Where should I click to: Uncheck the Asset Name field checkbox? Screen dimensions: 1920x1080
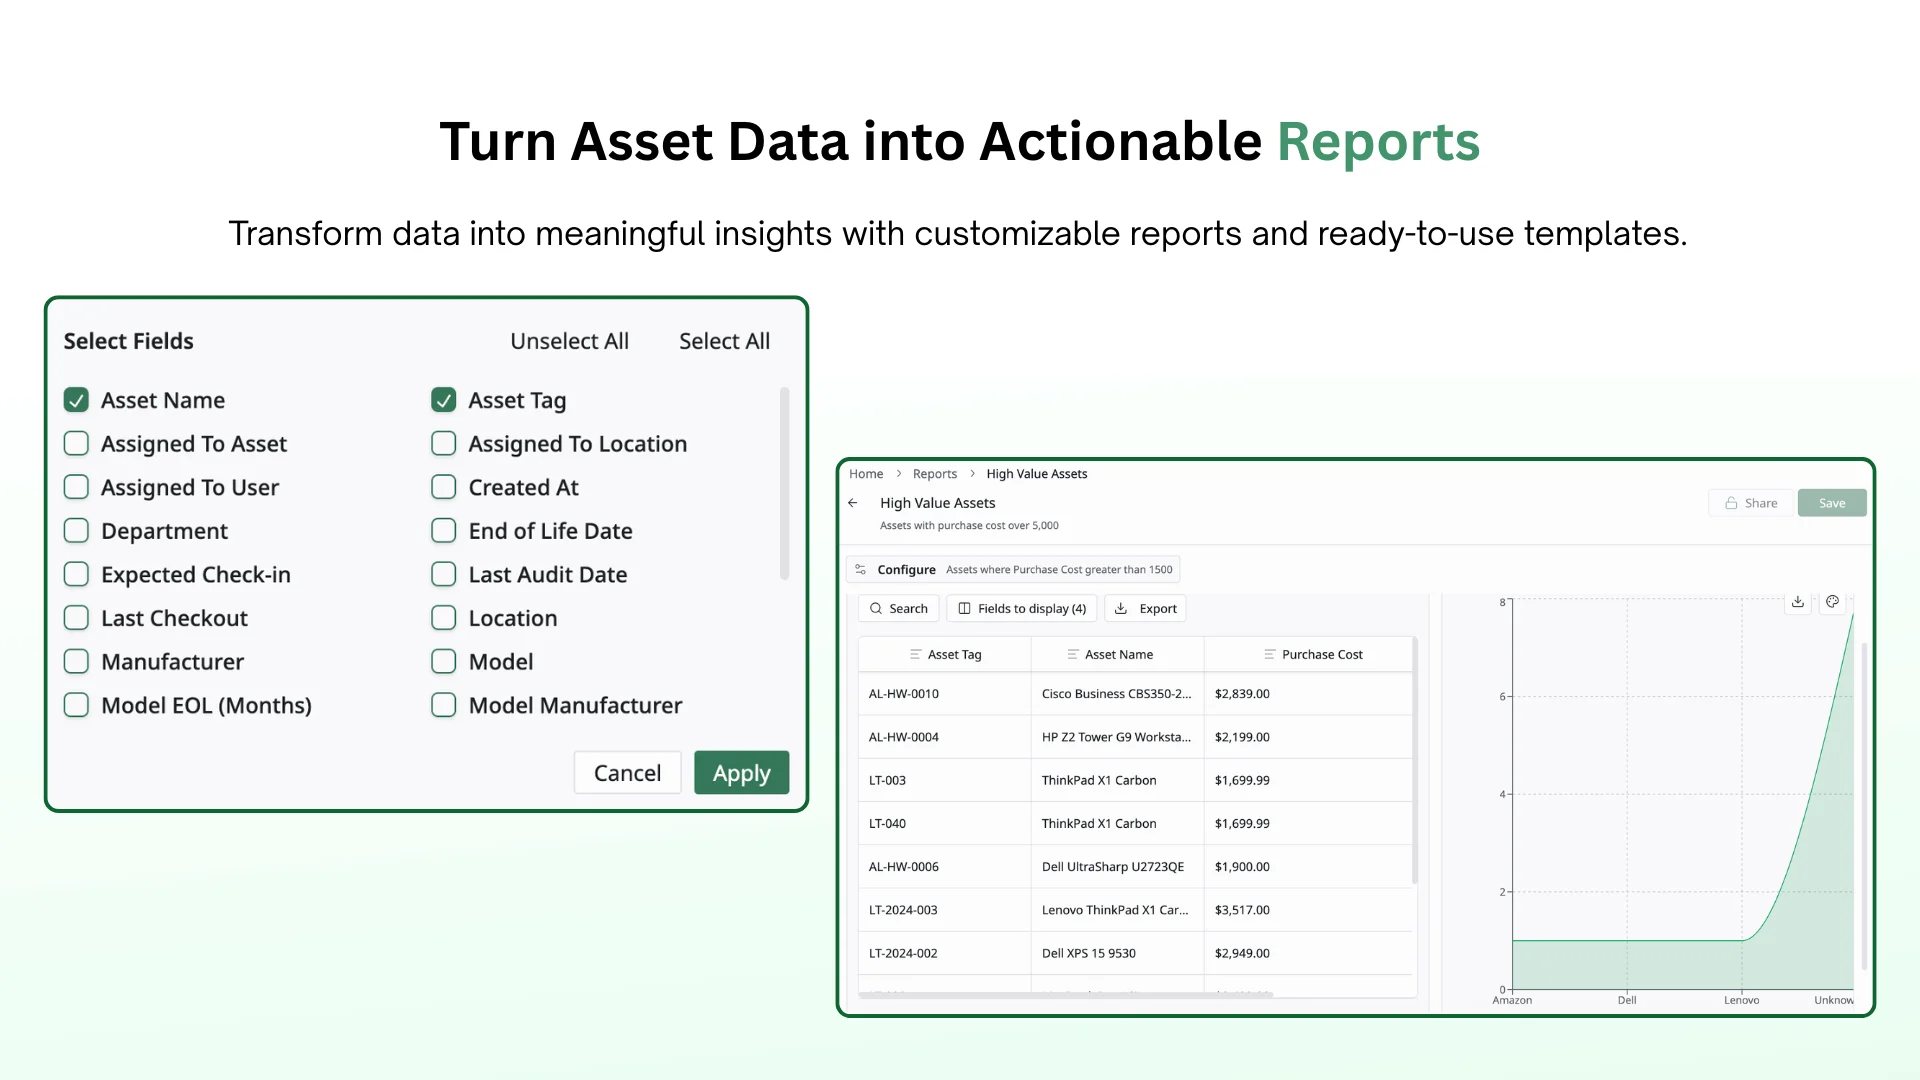[76, 400]
